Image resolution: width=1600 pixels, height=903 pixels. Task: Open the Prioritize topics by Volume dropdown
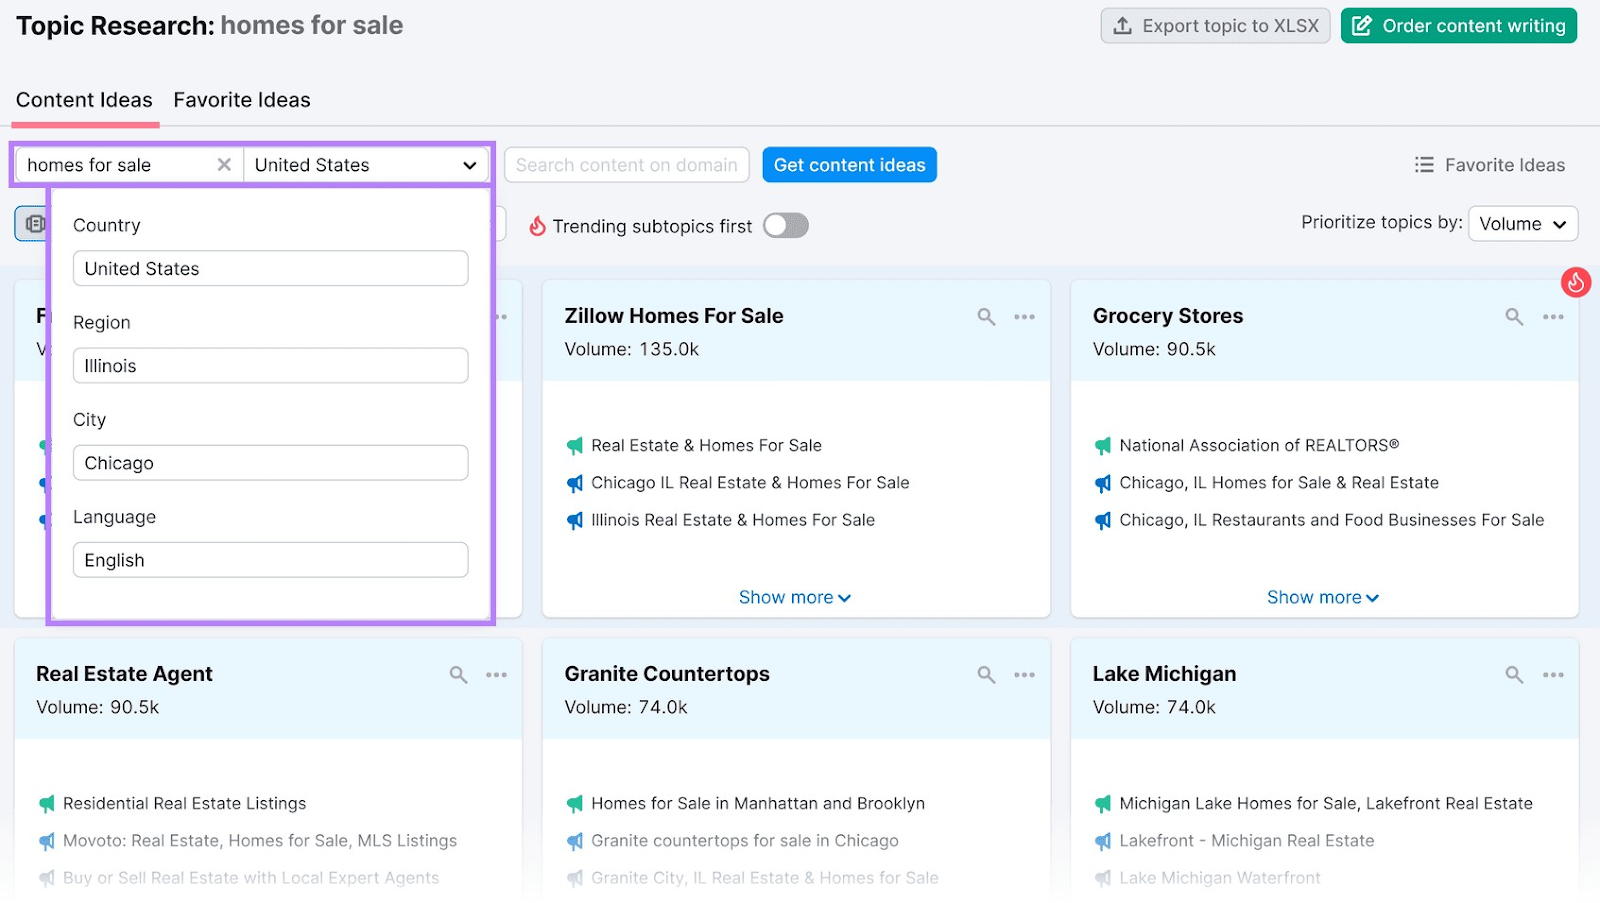(1522, 224)
